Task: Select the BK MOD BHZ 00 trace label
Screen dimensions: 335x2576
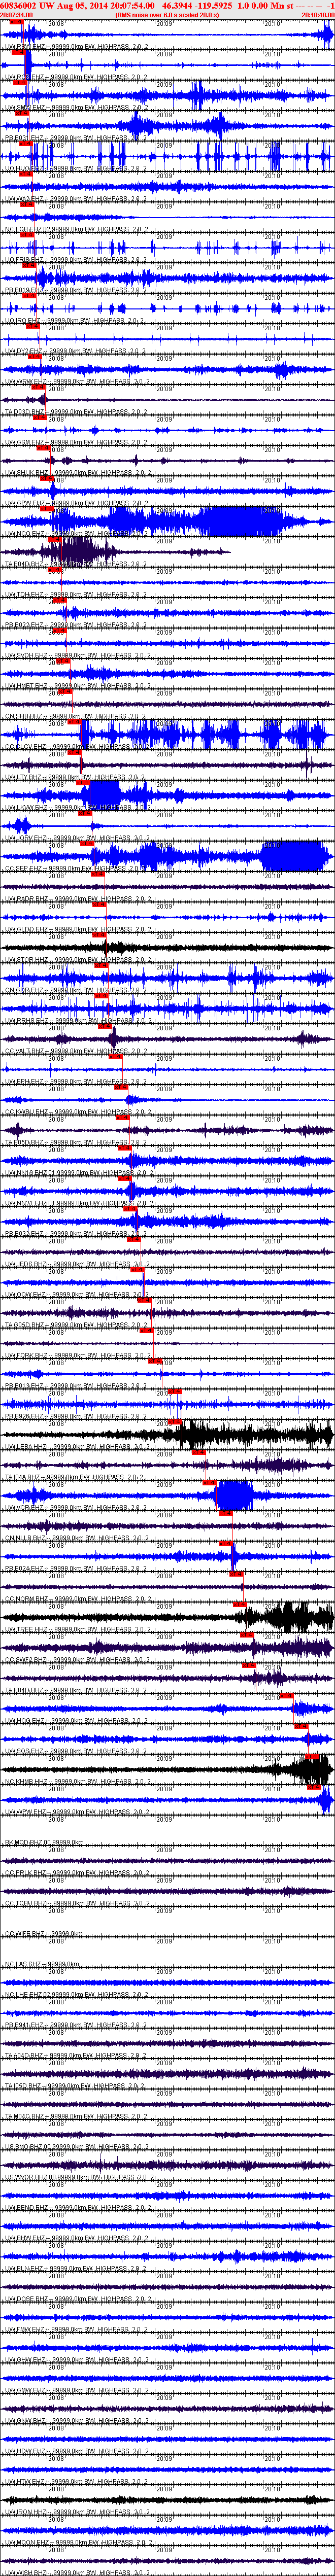Action: click(x=44, y=1843)
